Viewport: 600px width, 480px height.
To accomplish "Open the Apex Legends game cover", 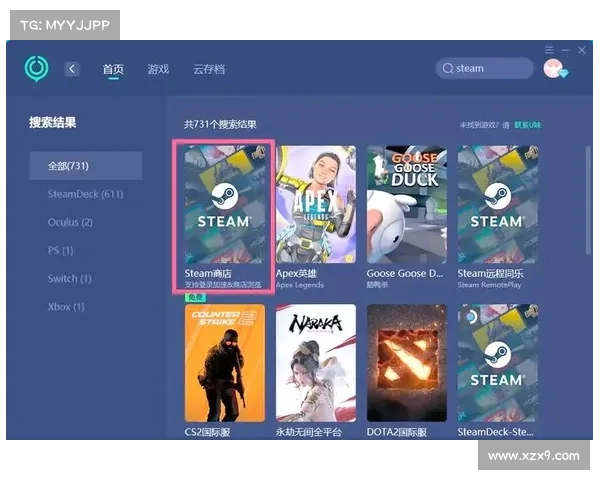I will pyautogui.click(x=316, y=204).
